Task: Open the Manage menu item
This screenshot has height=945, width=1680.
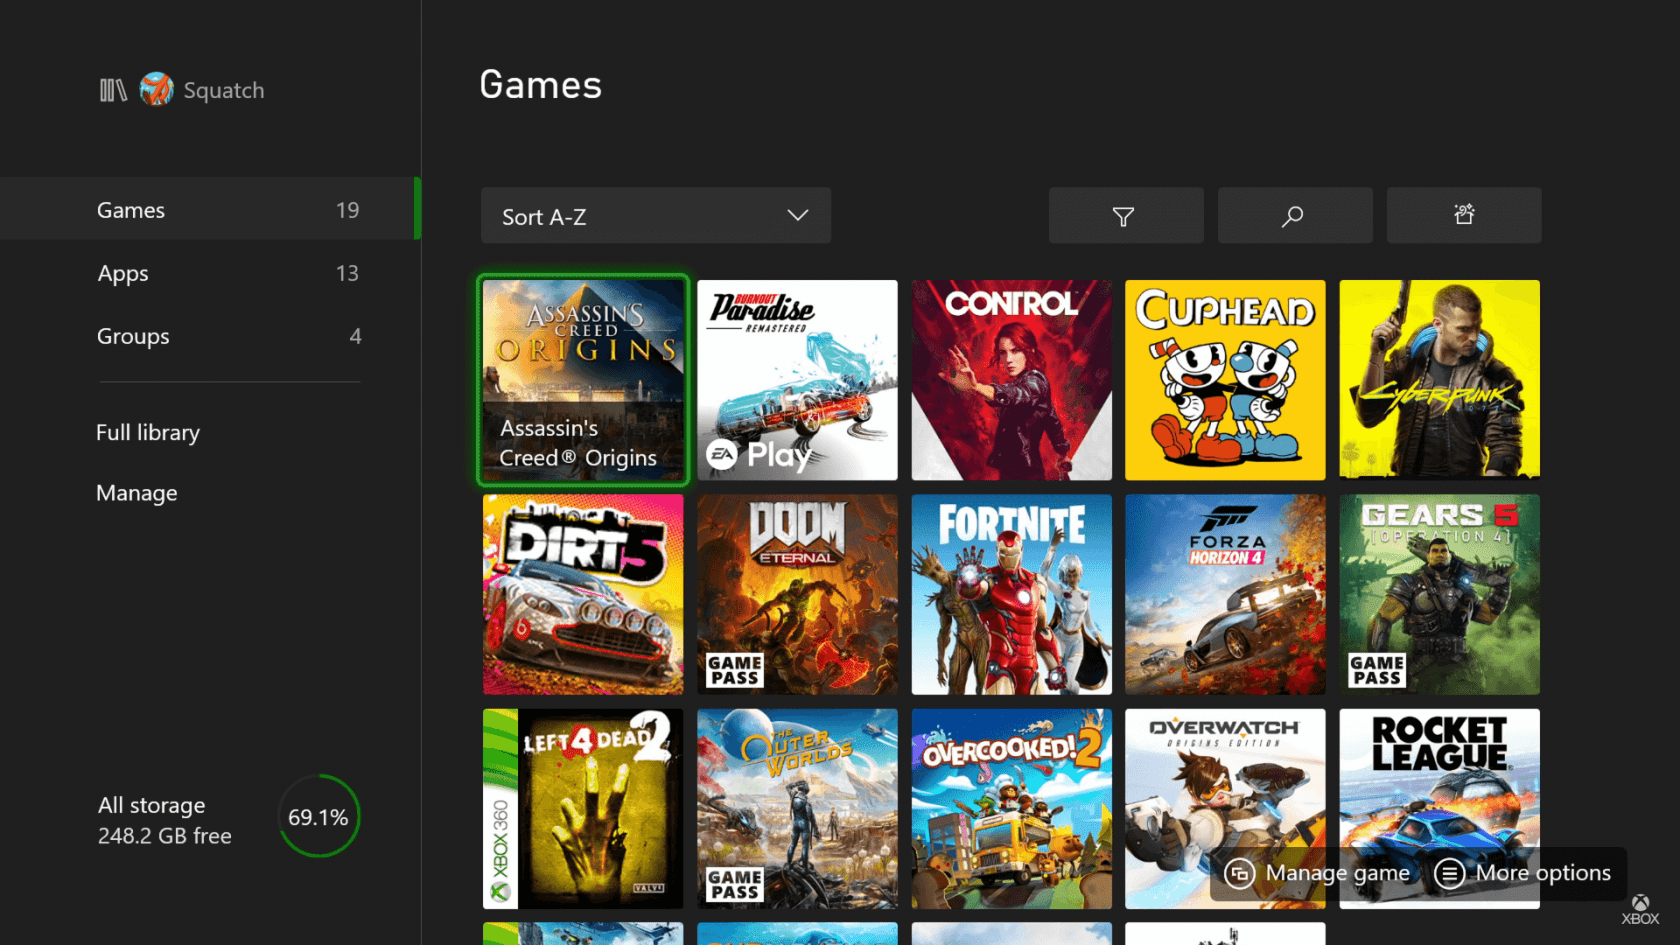Action: 137,493
